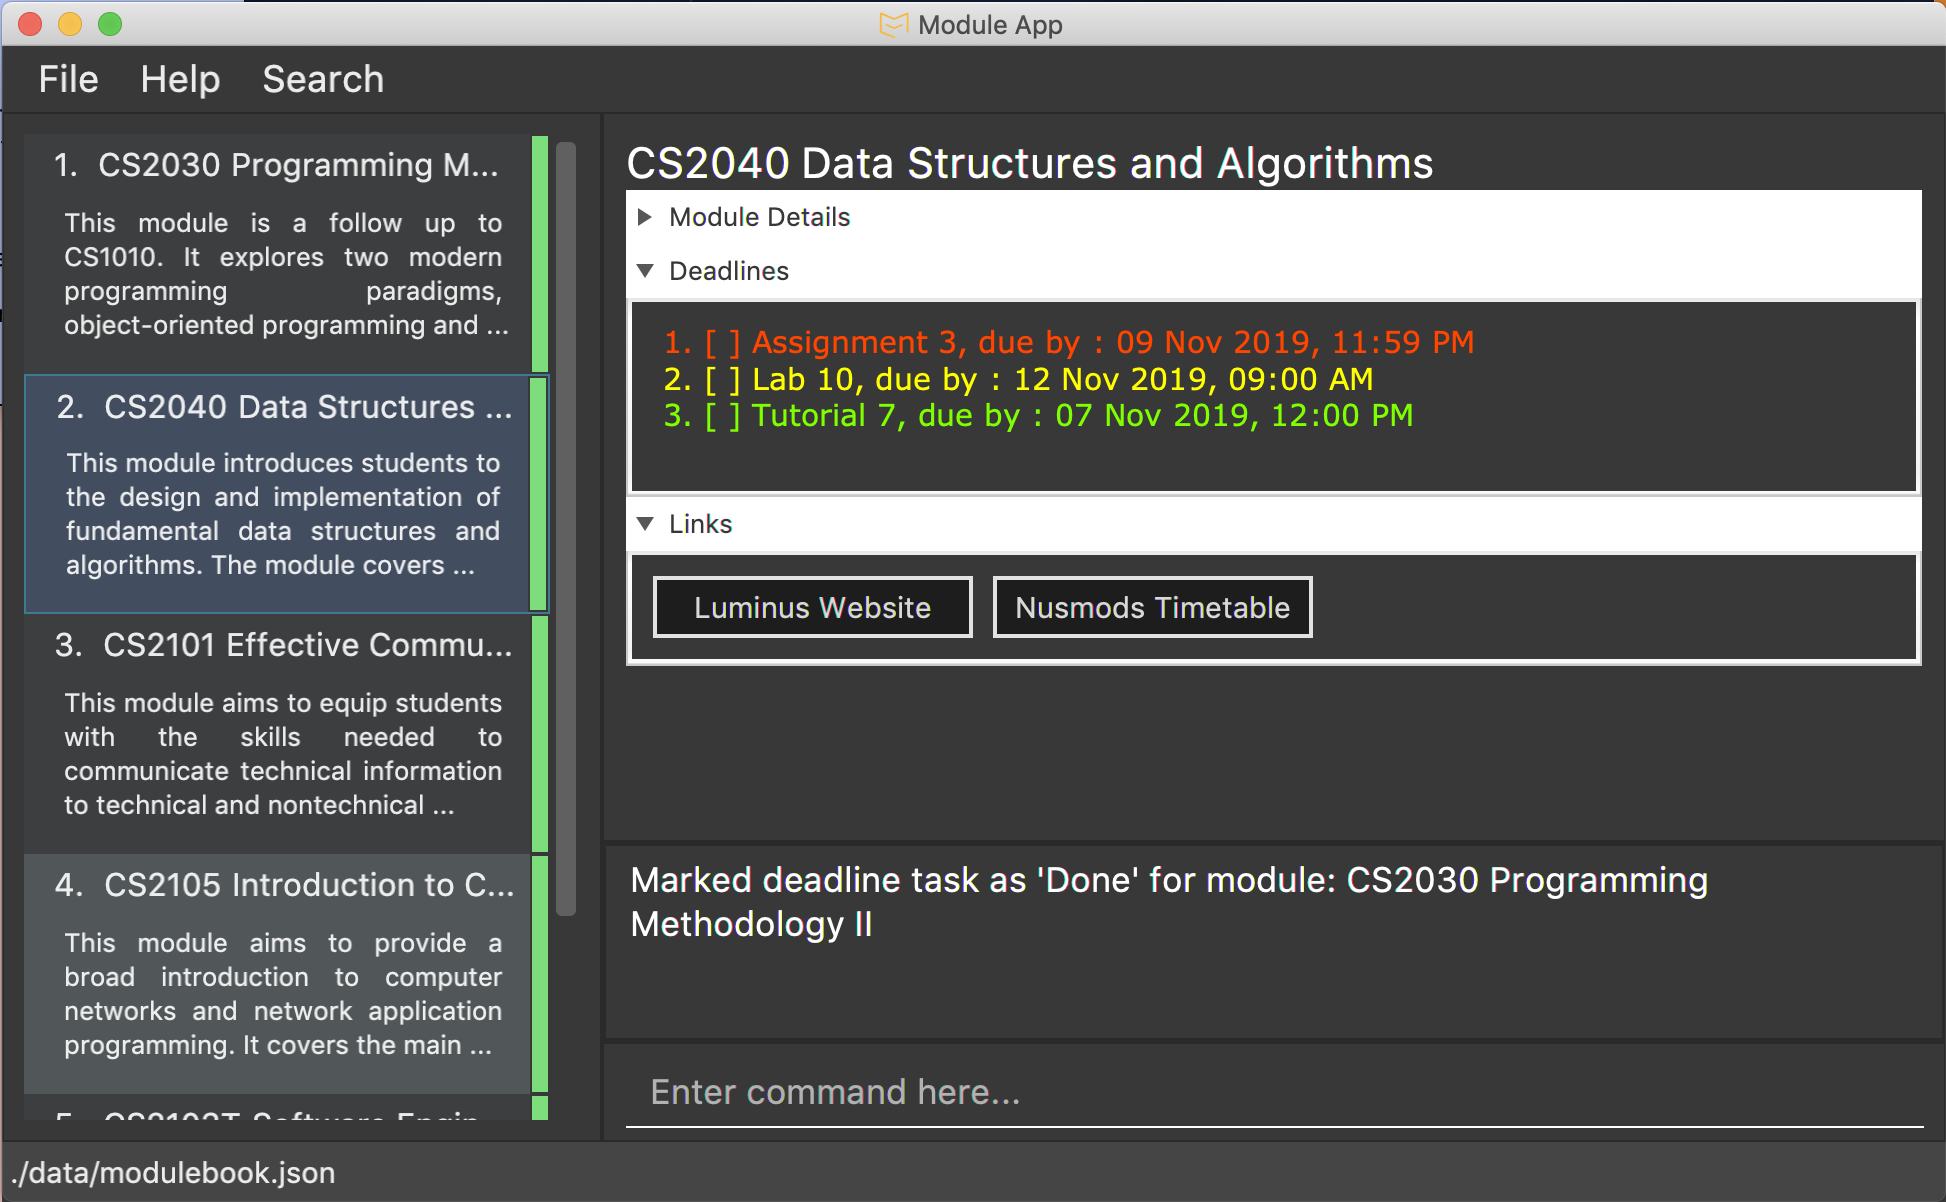1946x1202 pixels.
Task: Click the Module App envelope title icon
Action: tap(893, 25)
